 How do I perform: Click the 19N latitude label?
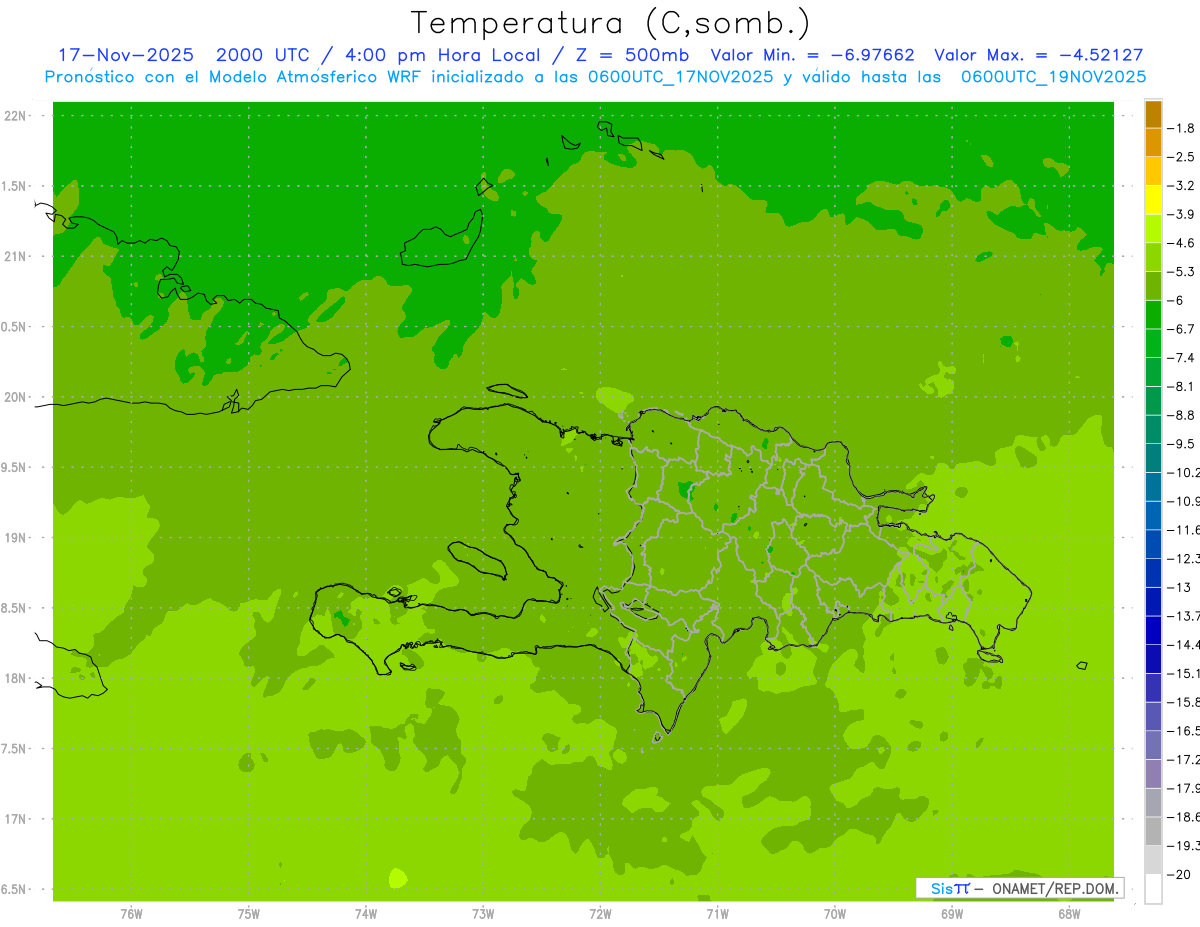pyautogui.click(x=15, y=537)
